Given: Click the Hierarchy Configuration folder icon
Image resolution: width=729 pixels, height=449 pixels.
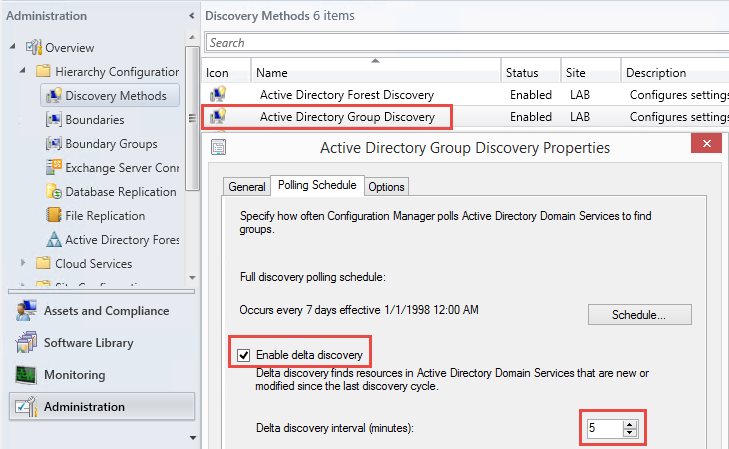Looking at the screenshot, I should [x=43, y=71].
